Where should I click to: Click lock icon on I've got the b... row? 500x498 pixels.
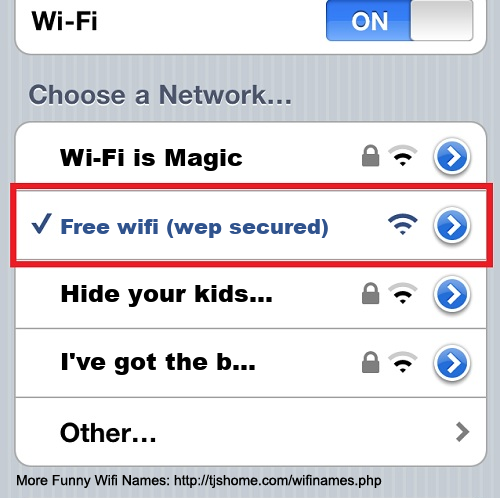click(370, 362)
